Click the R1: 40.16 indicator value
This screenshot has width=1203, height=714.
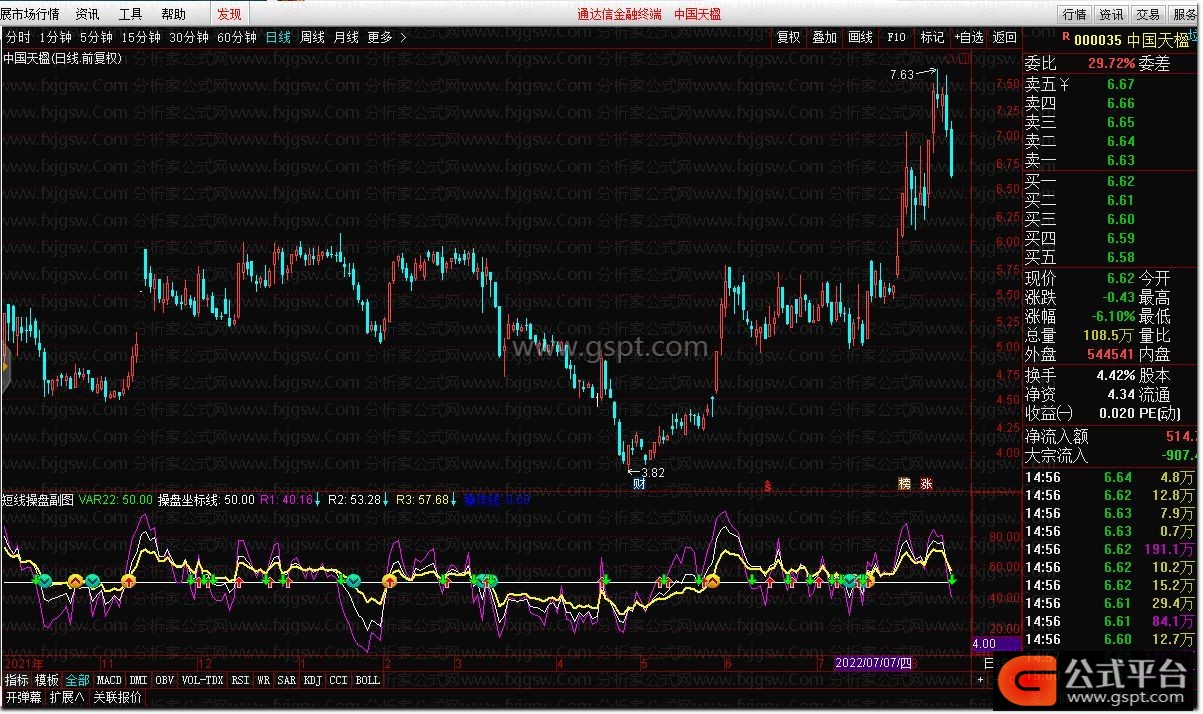pyautogui.click(x=287, y=499)
